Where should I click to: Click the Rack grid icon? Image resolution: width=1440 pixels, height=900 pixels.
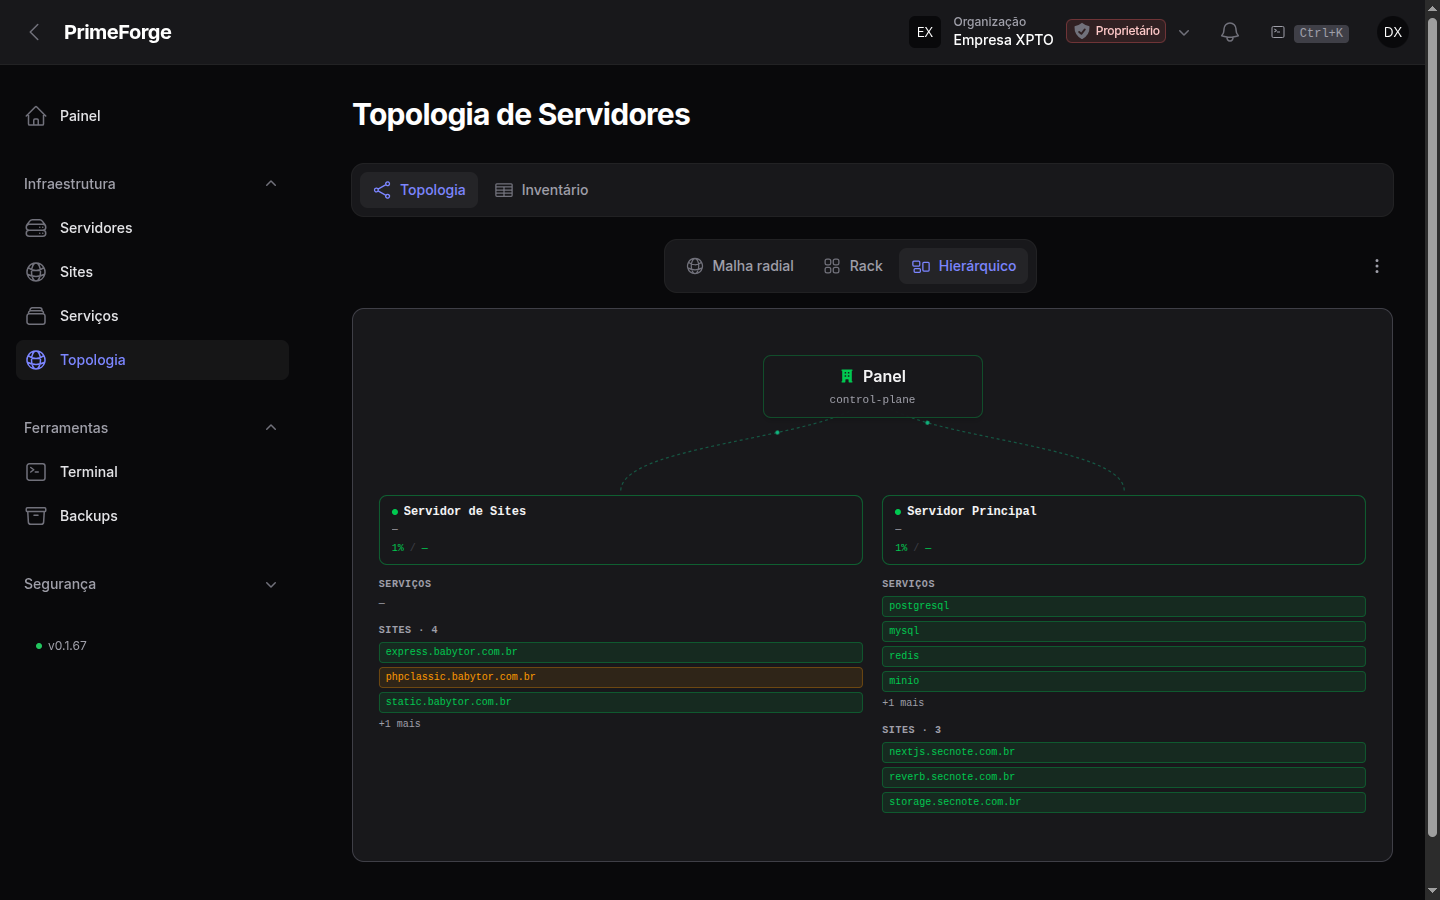(832, 266)
